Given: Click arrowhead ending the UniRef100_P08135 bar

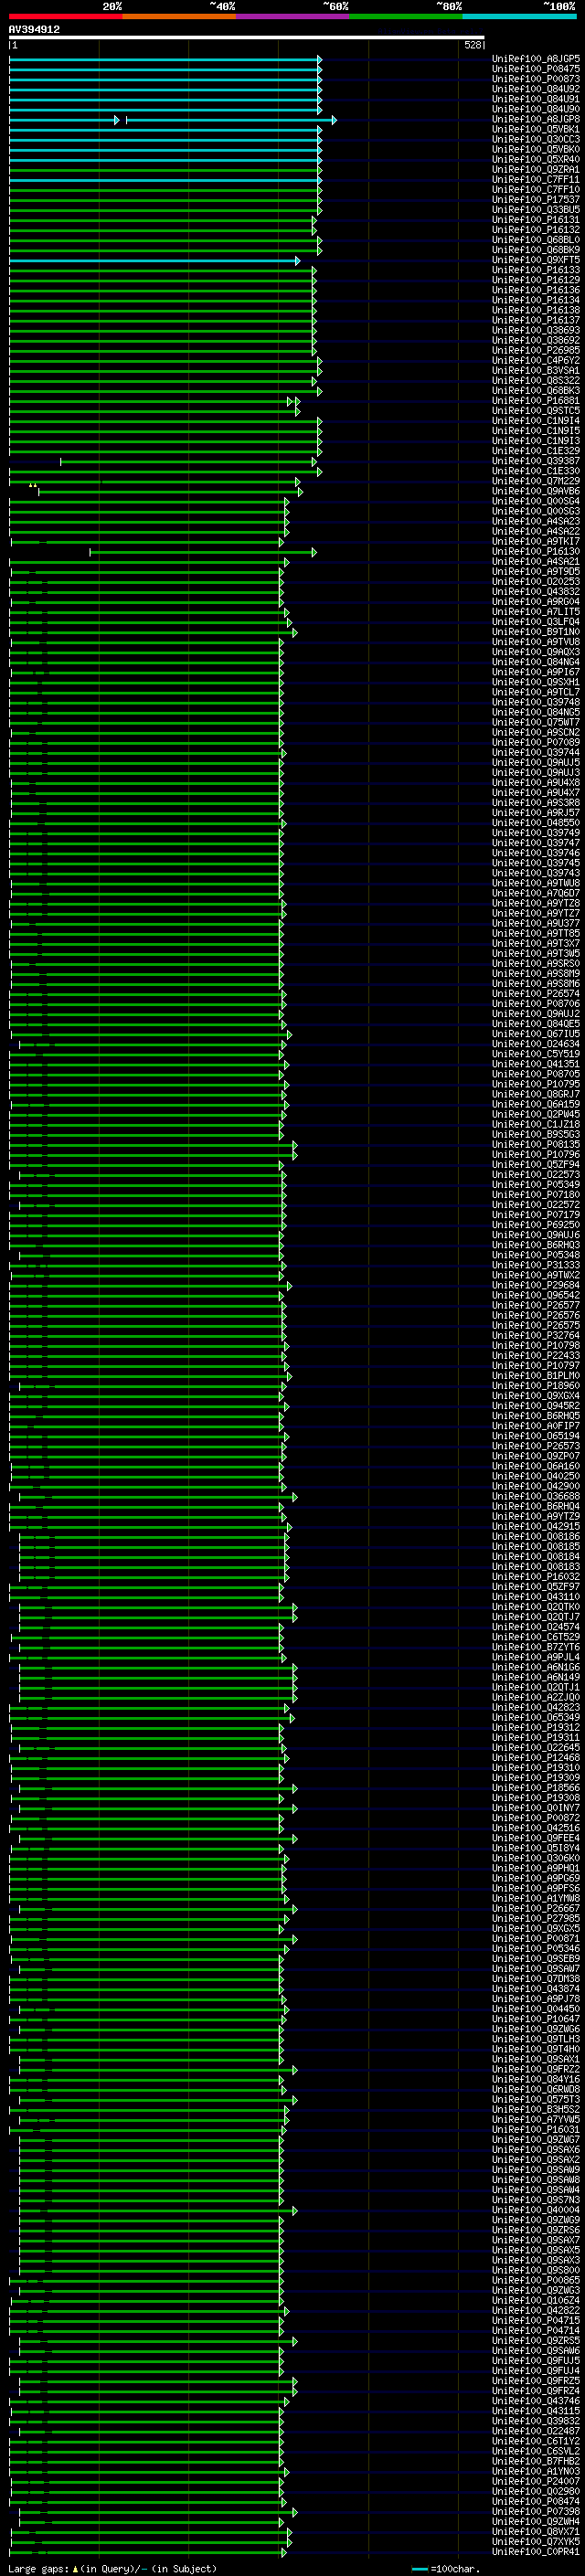Looking at the screenshot, I should (x=294, y=1145).
